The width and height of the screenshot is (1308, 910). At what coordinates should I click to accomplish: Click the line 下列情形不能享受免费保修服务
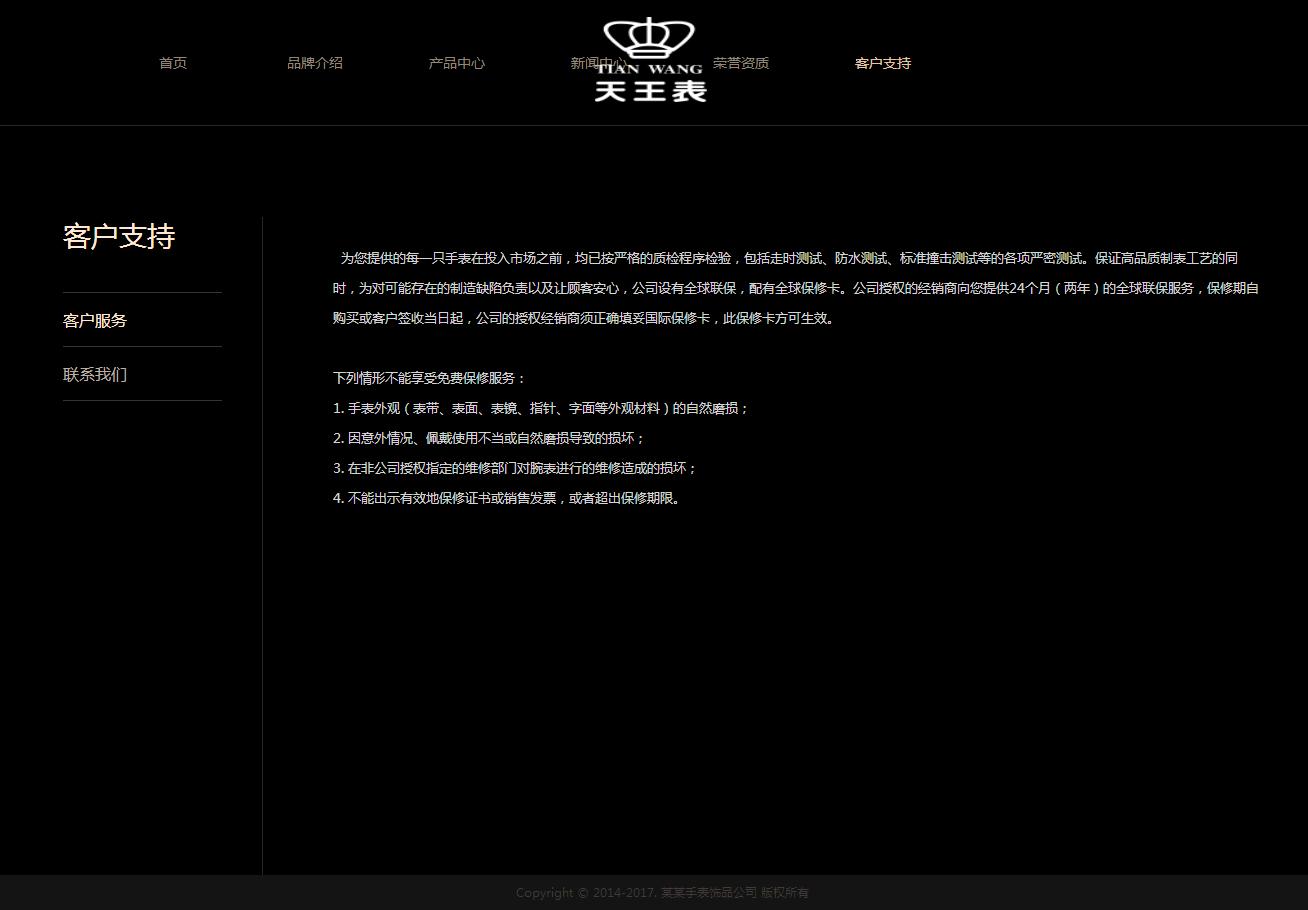(x=429, y=378)
